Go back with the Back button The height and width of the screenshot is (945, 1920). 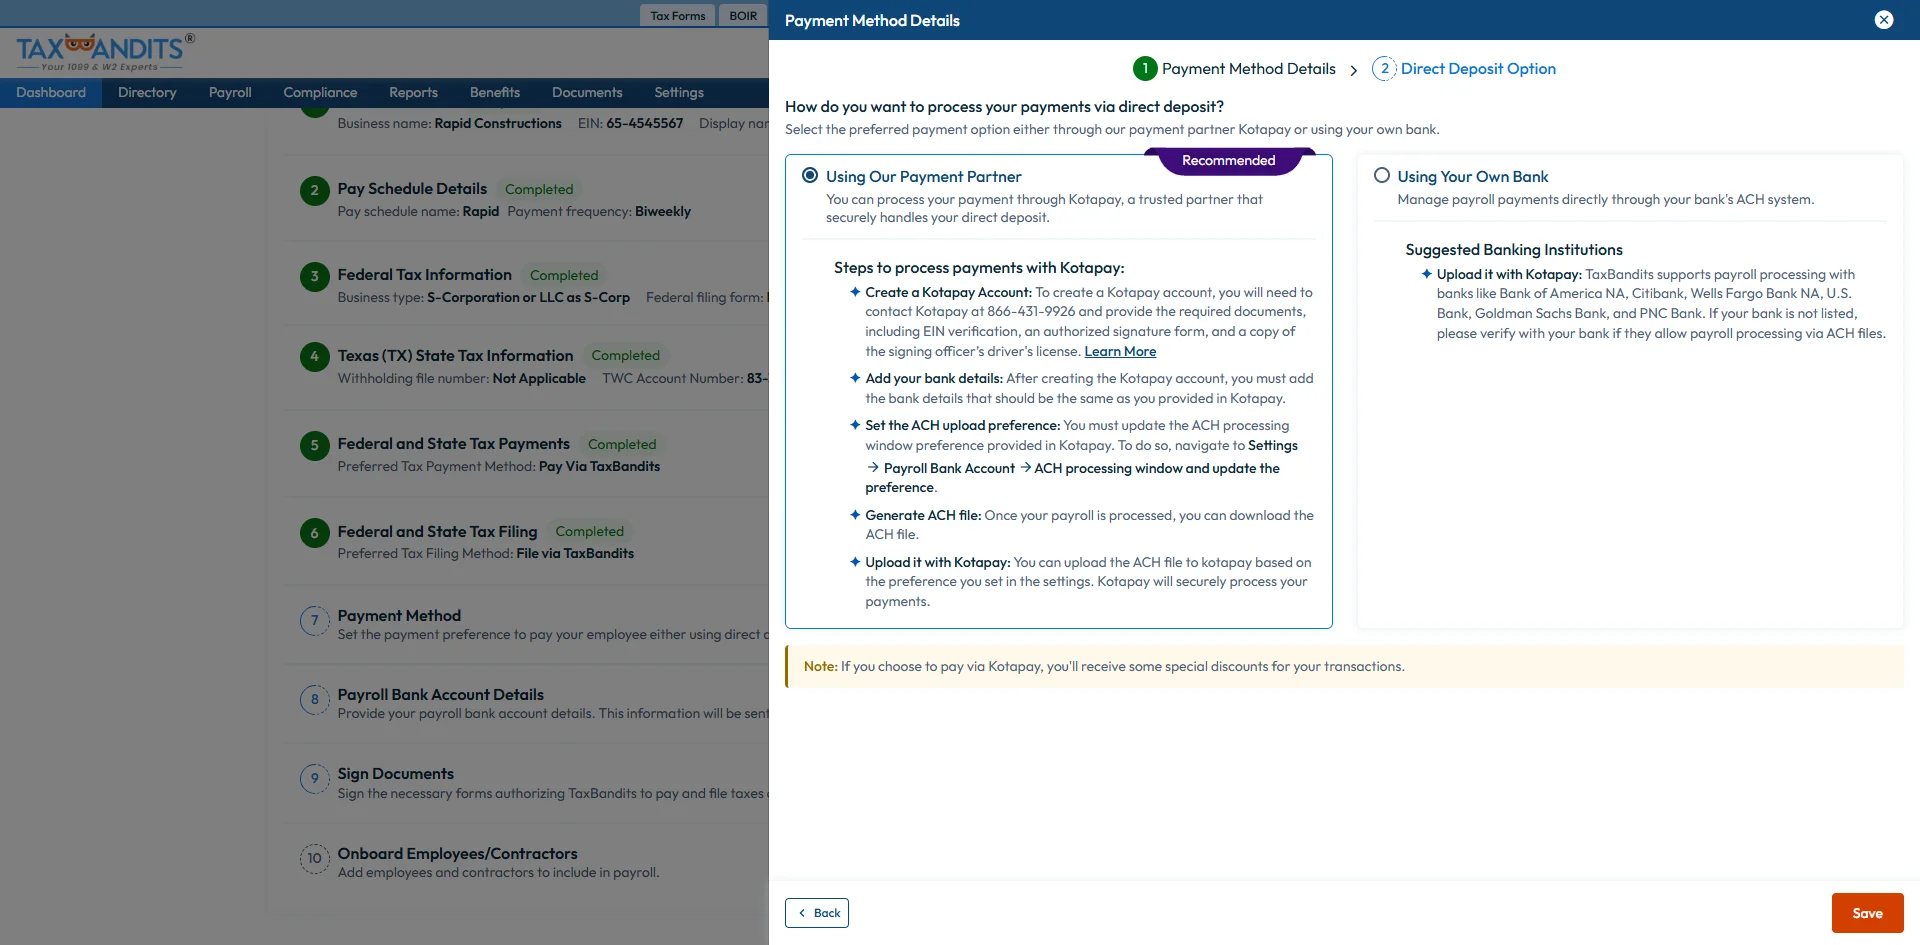pyautogui.click(x=817, y=913)
